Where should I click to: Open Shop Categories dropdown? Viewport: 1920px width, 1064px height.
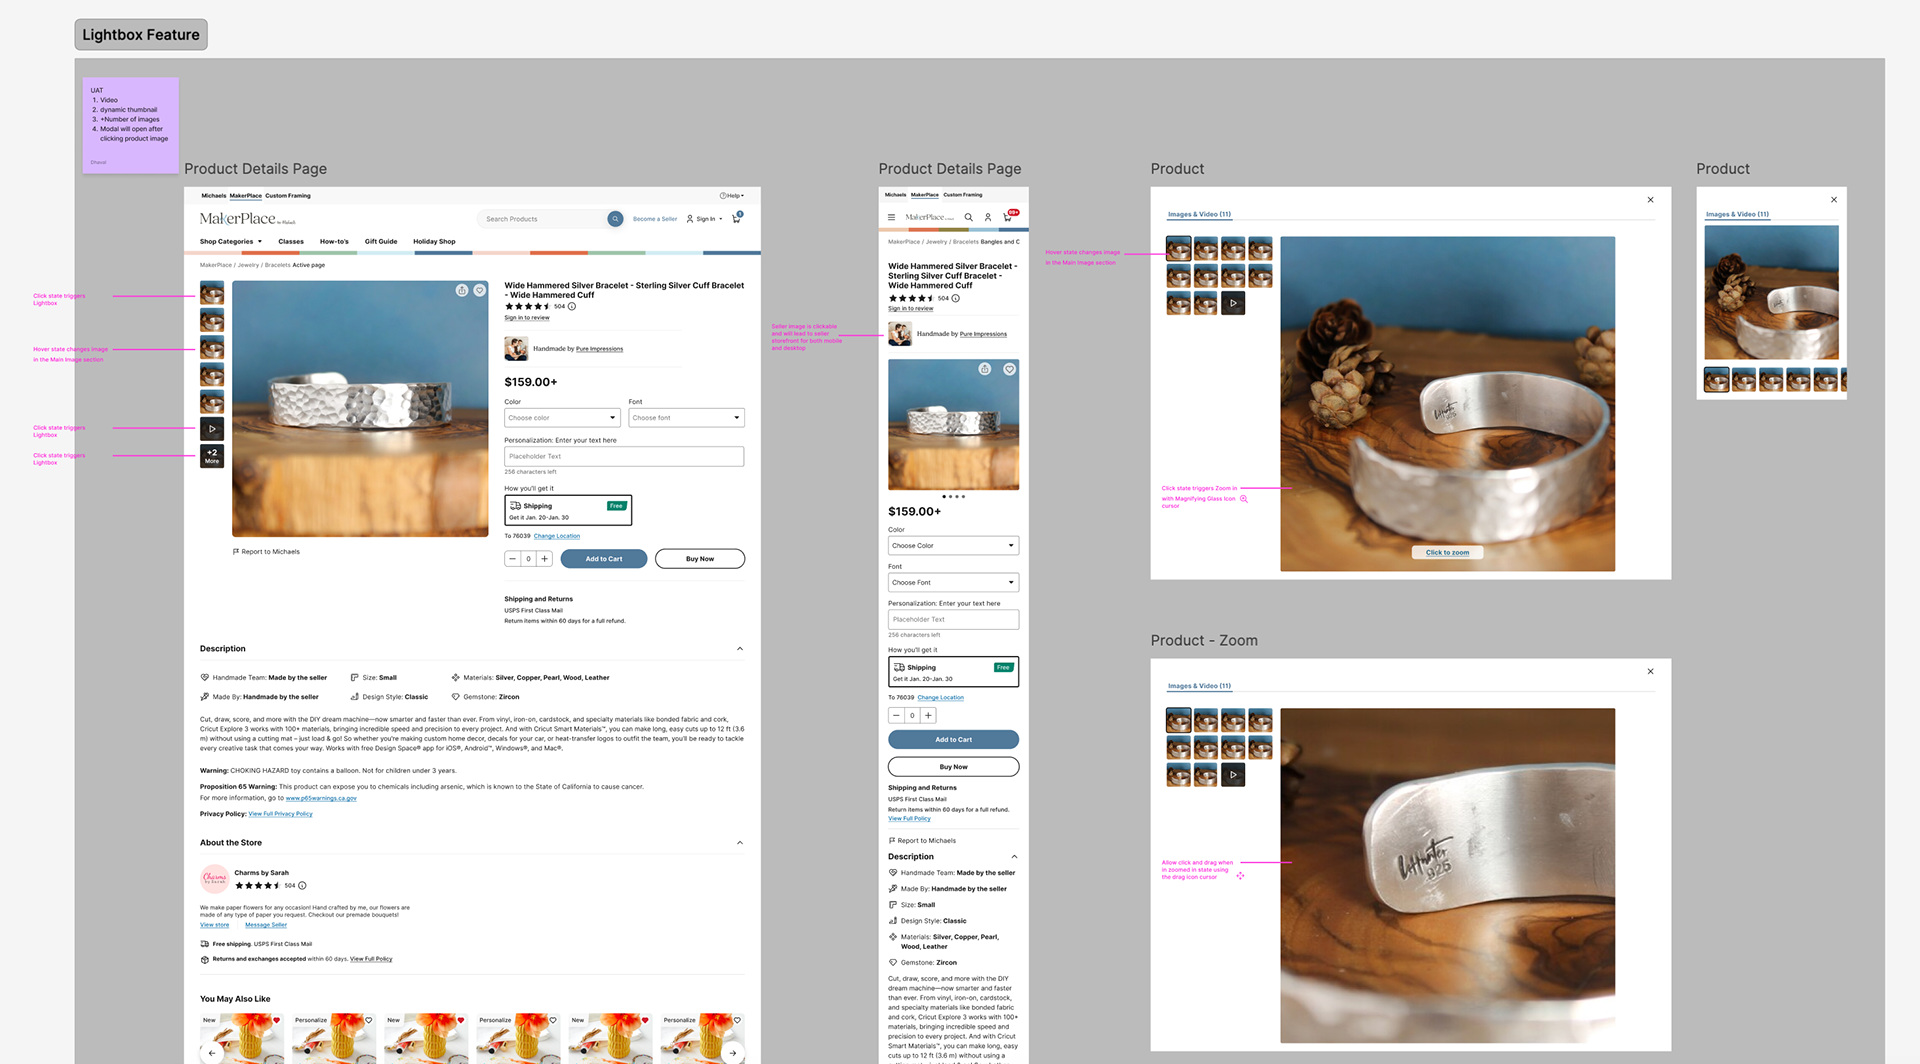pyautogui.click(x=231, y=242)
